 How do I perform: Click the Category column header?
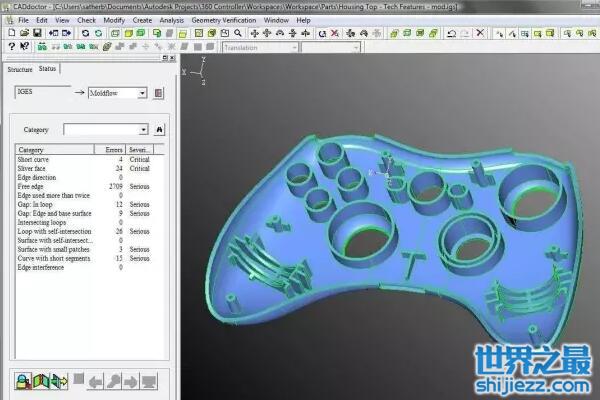click(50, 150)
